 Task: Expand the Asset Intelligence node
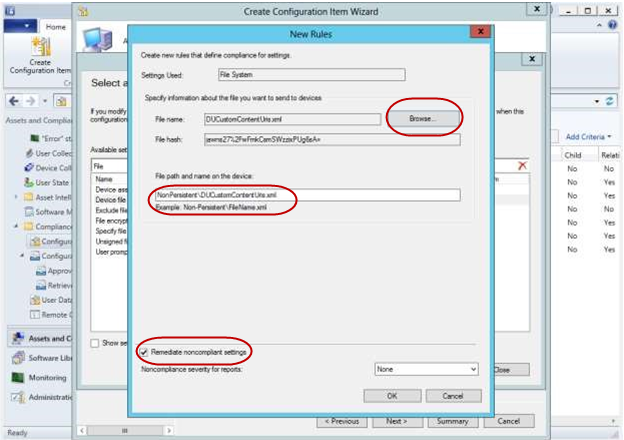click(x=16, y=197)
